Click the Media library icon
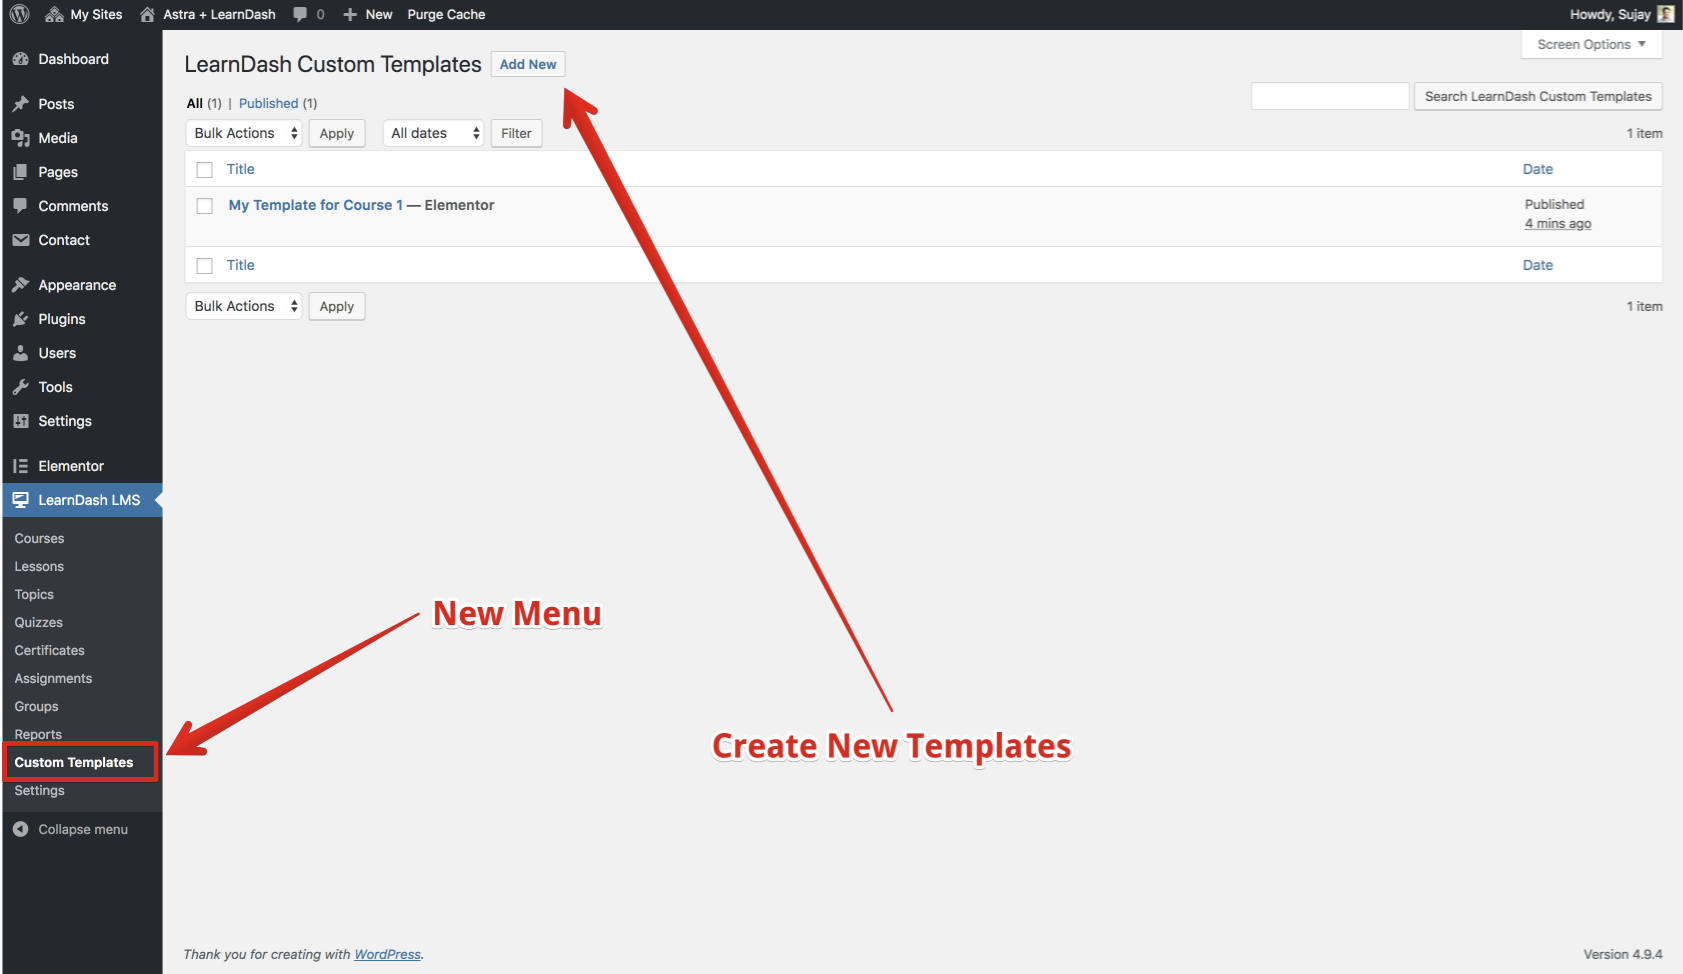The image size is (1683, 974). click(21, 138)
